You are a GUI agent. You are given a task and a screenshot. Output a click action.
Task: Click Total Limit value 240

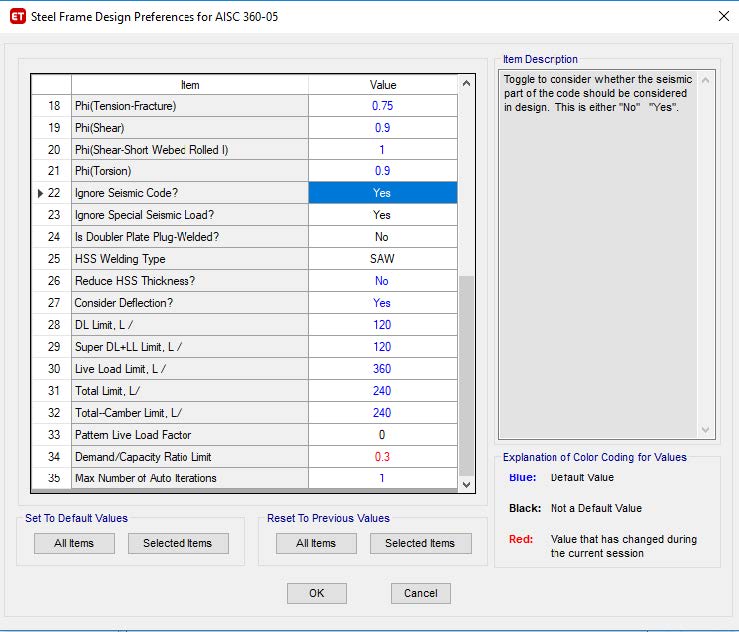point(383,391)
